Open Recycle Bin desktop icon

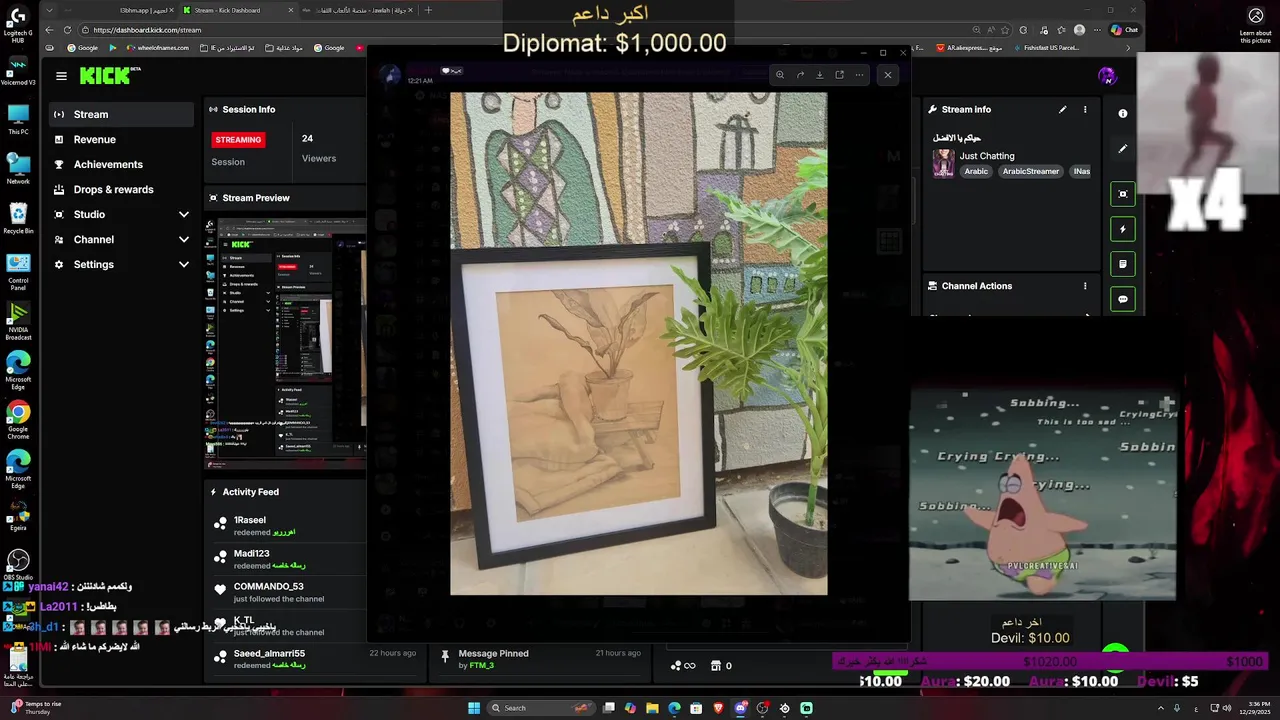tap(18, 219)
